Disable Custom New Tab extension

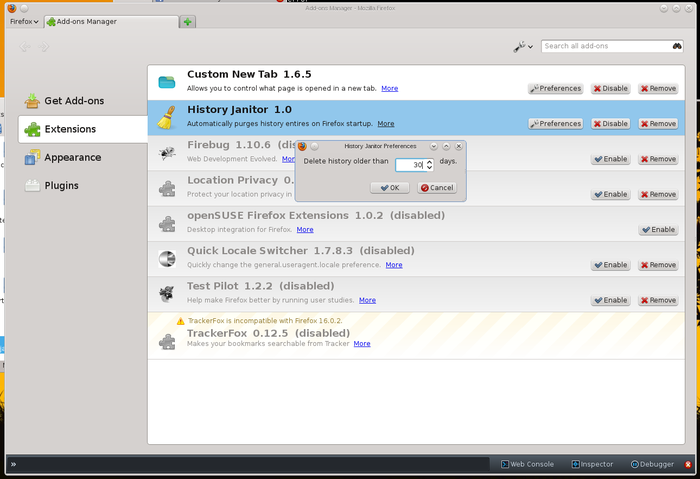click(x=610, y=88)
